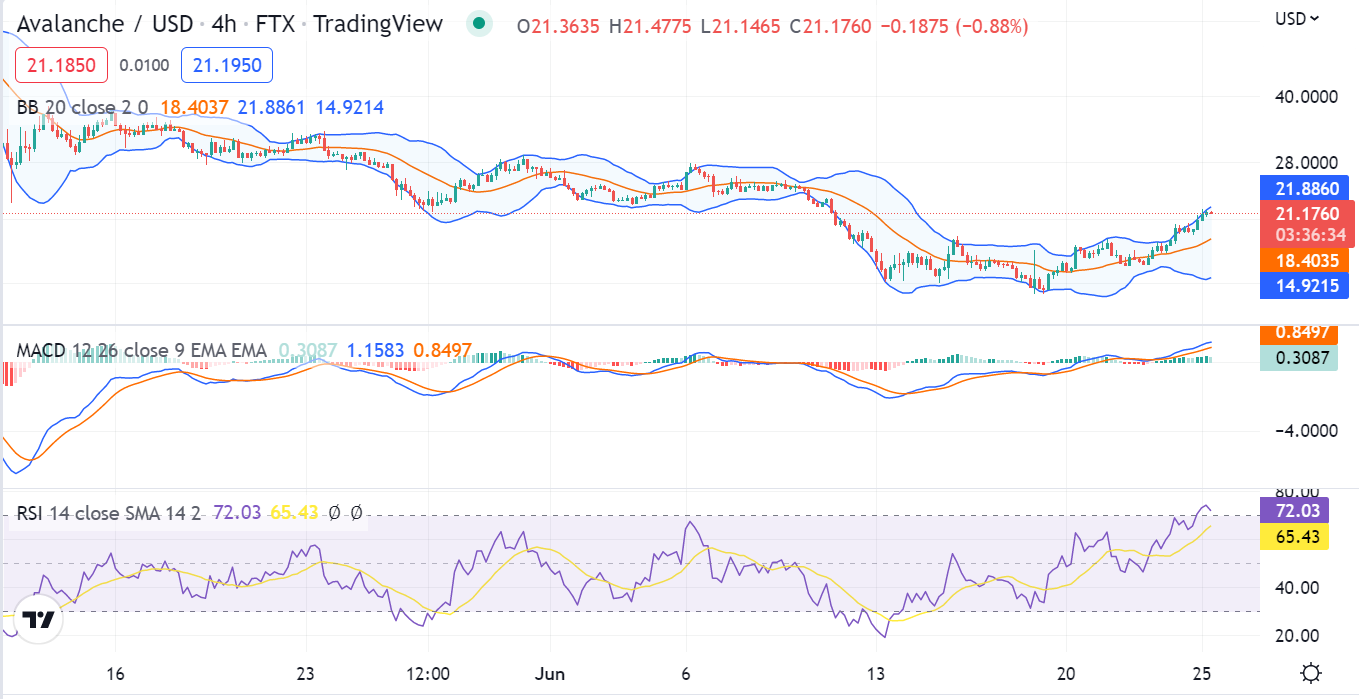Screen dimensions: 1359x699
Task: Click the open value O21.3635
Action: [559, 26]
